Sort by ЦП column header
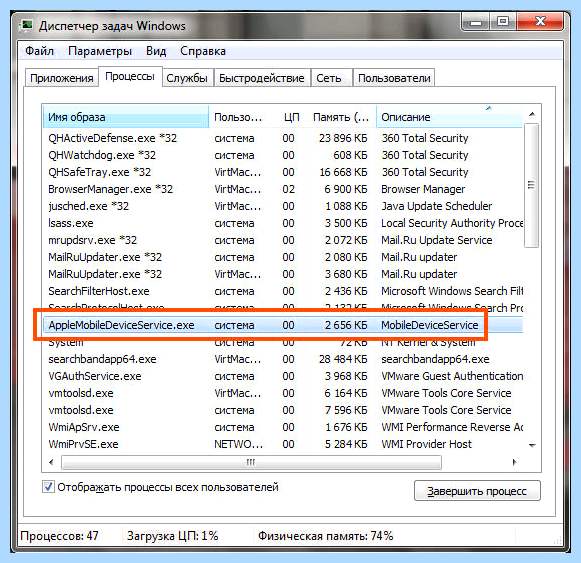Screen dimensions: 581x563 coord(291,117)
